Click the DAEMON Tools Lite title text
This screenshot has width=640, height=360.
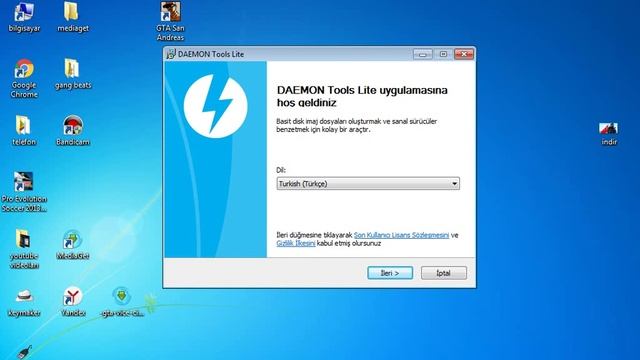click(211, 54)
